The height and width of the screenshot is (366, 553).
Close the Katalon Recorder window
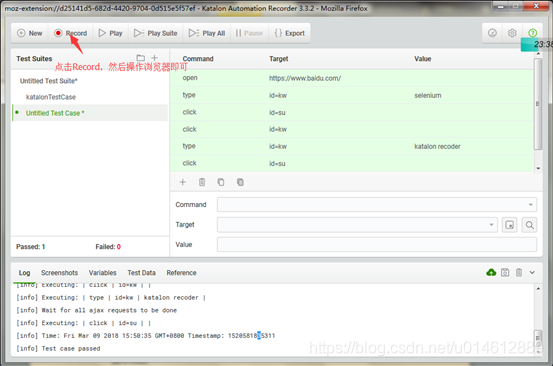[536, 6]
